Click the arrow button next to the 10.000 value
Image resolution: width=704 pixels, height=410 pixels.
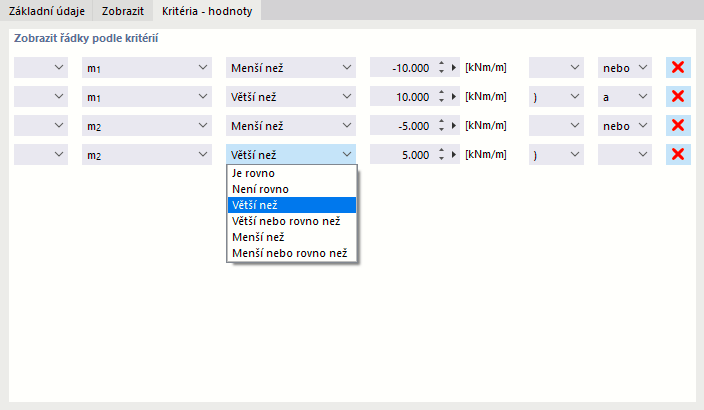pos(454,97)
